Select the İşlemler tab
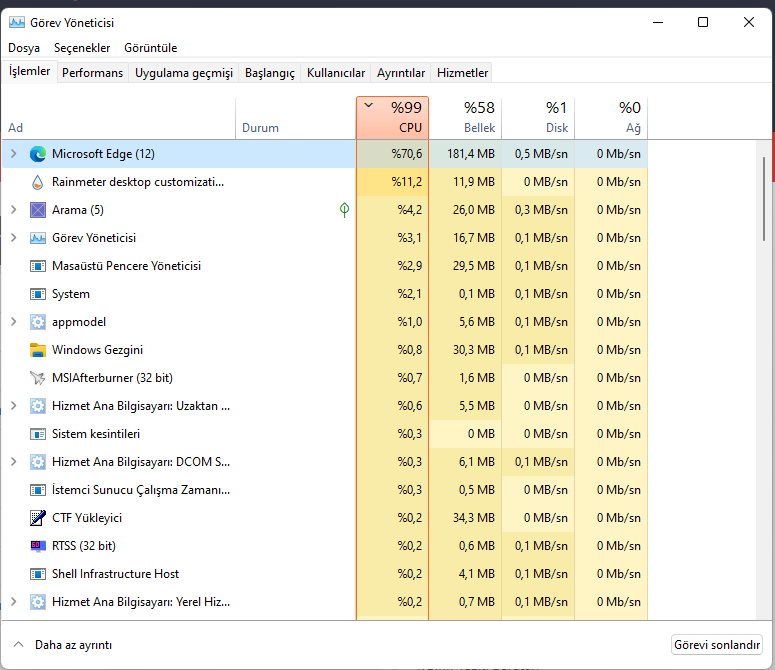The image size is (775, 670). [x=30, y=71]
